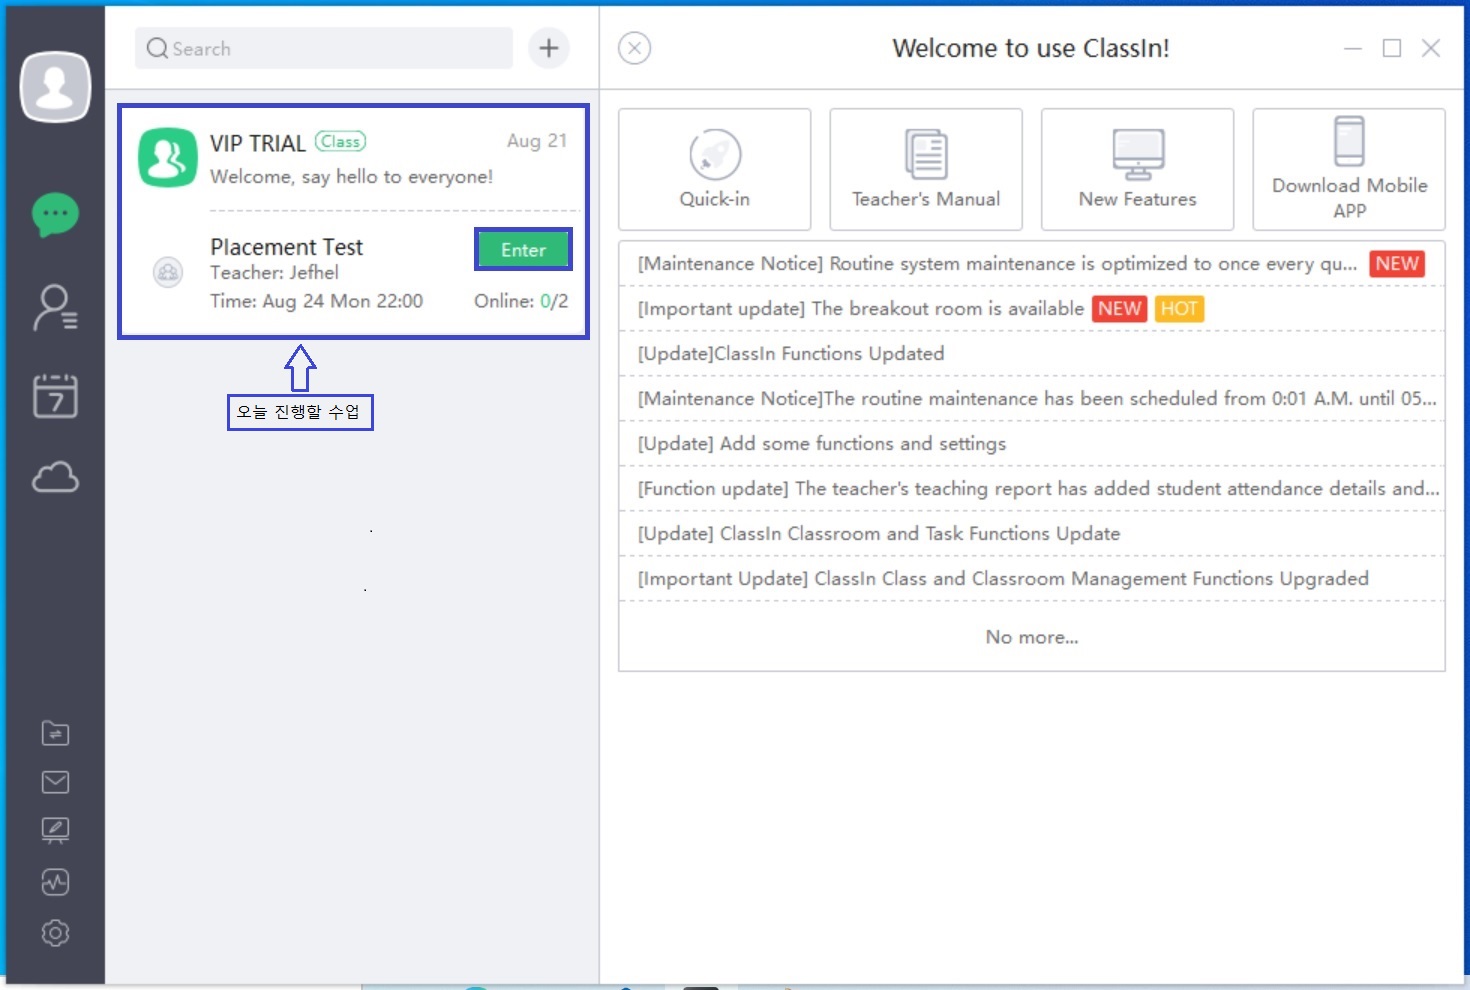Open the VIP TRIAL class chat

pos(353,158)
